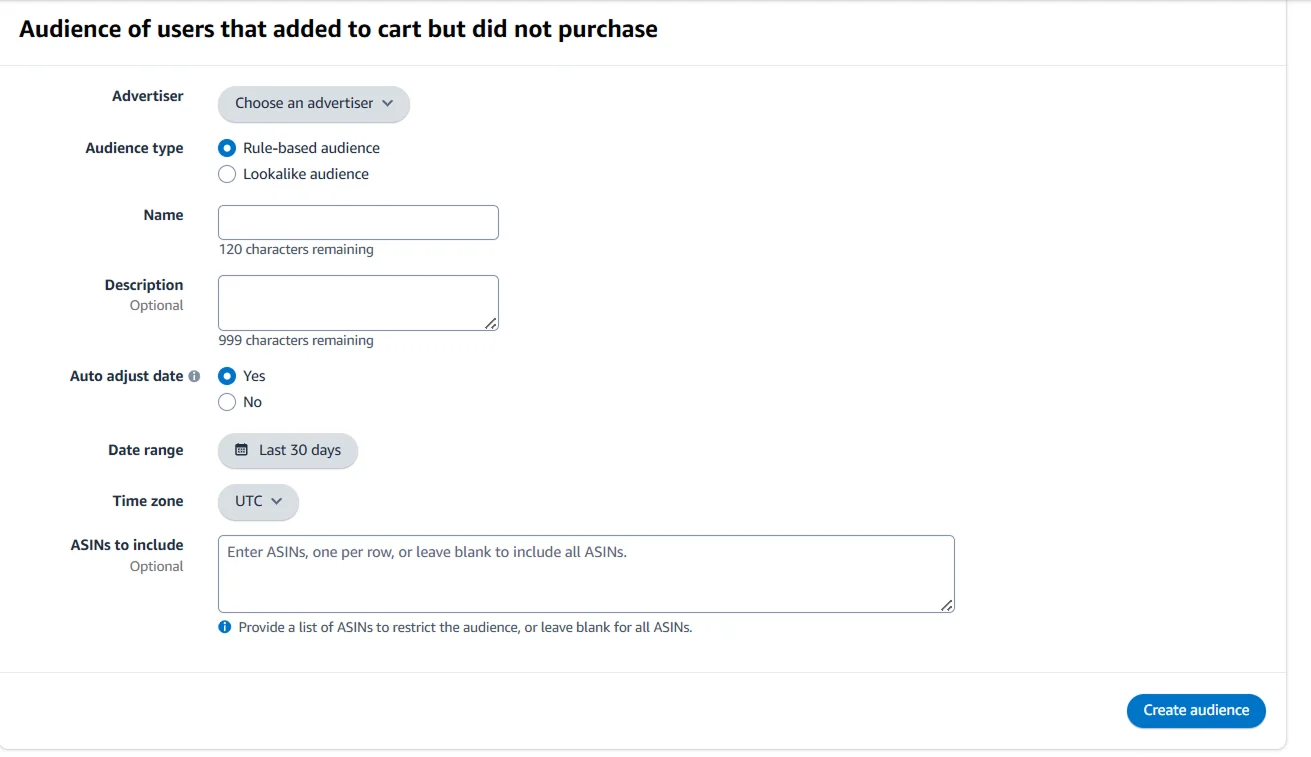Screen dimensions: 1311x757
Task: Click the calendar icon in Date range
Action: (241, 450)
